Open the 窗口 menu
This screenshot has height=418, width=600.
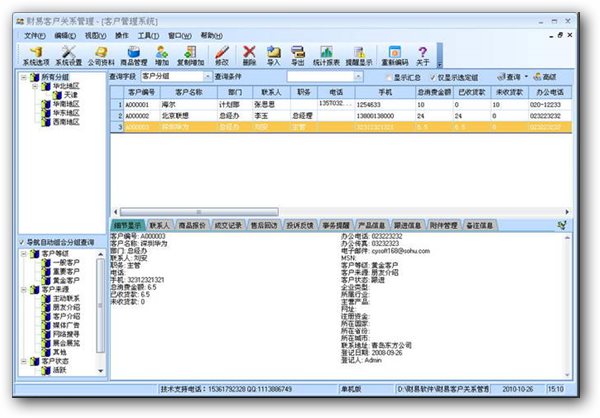180,36
